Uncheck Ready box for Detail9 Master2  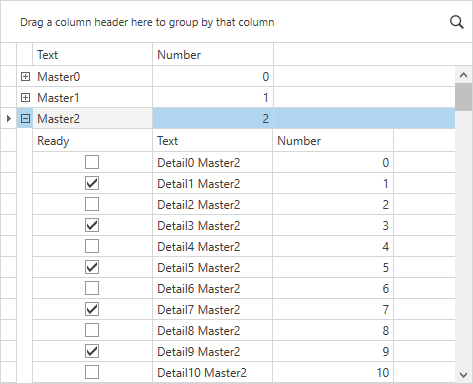point(92,351)
